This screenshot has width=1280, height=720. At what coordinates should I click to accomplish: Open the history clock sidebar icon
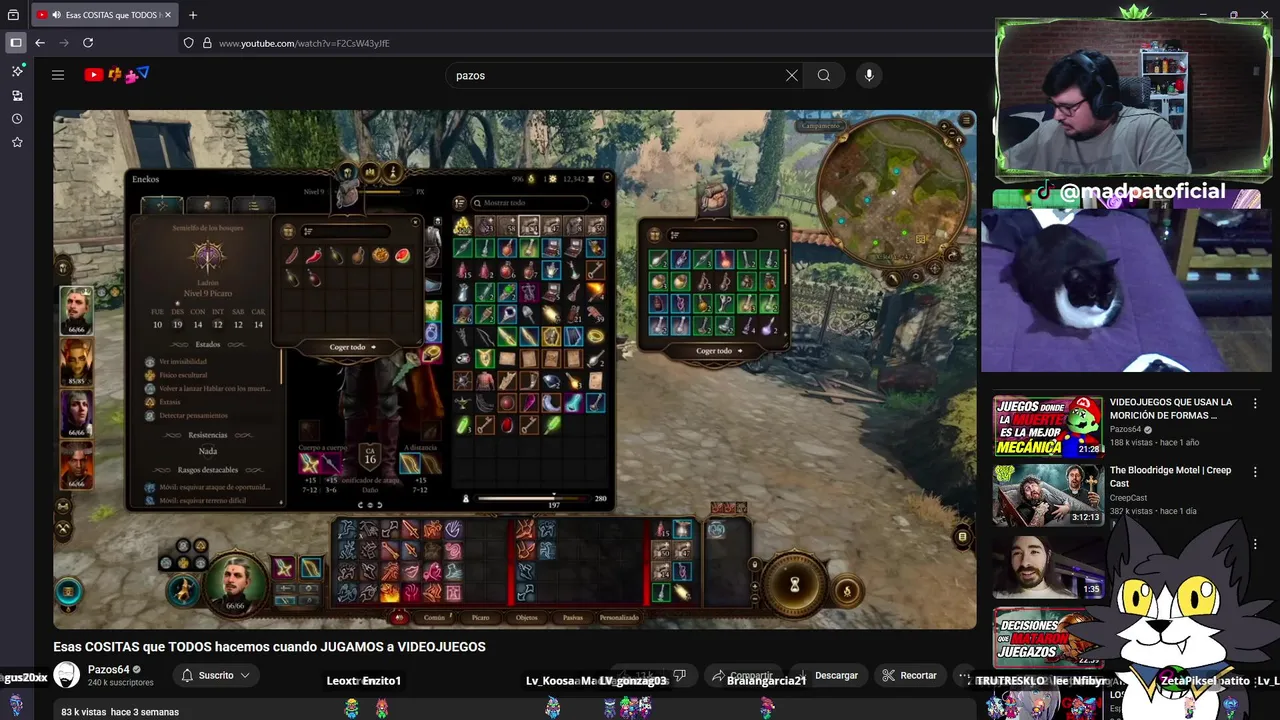coord(17,119)
